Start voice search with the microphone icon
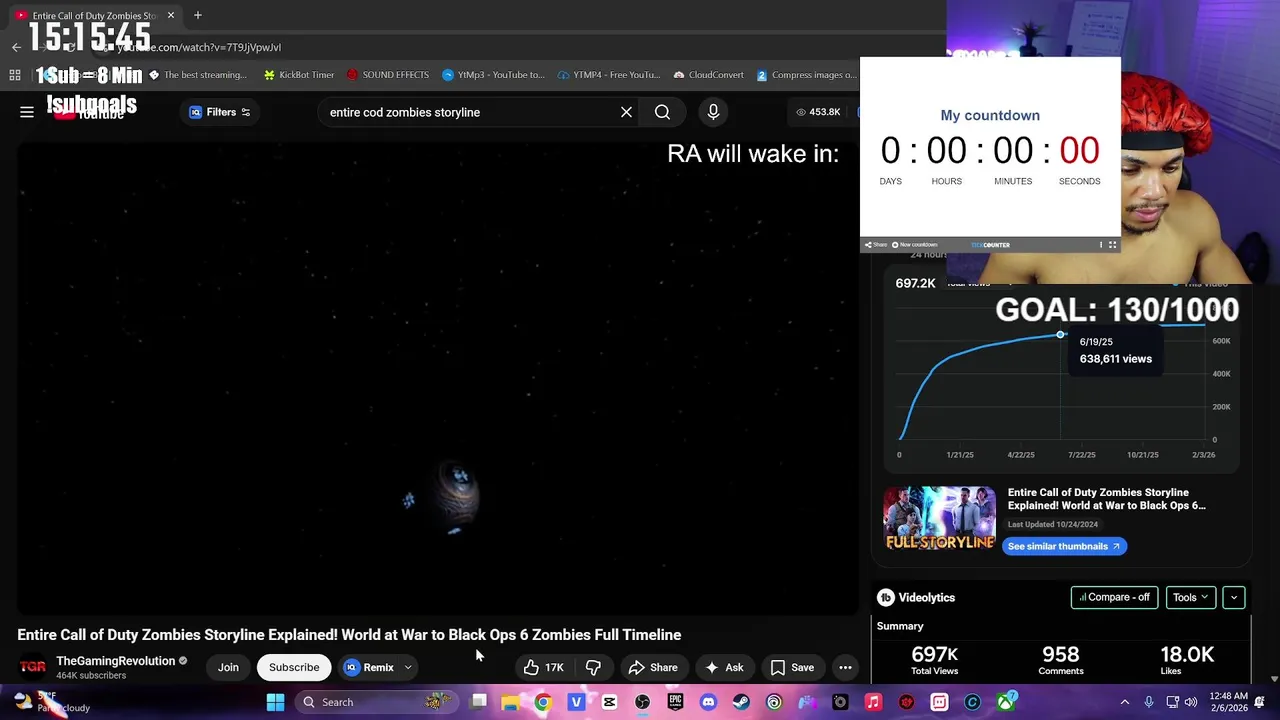 tap(713, 112)
